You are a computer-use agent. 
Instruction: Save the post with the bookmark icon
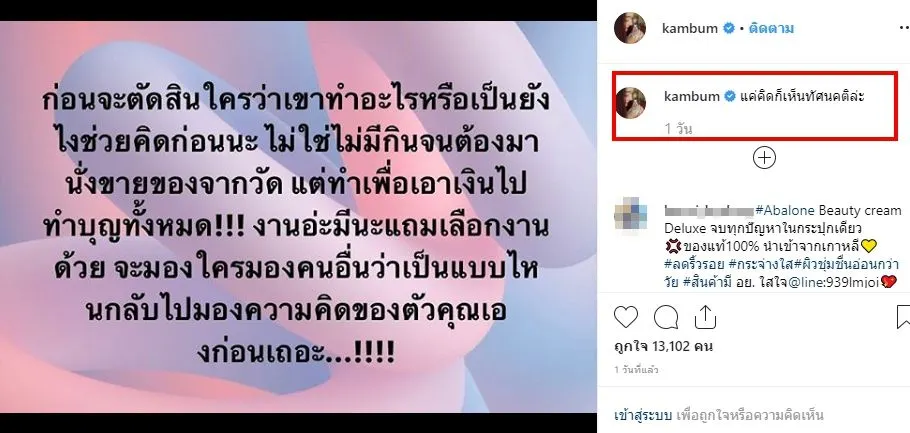[904, 317]
